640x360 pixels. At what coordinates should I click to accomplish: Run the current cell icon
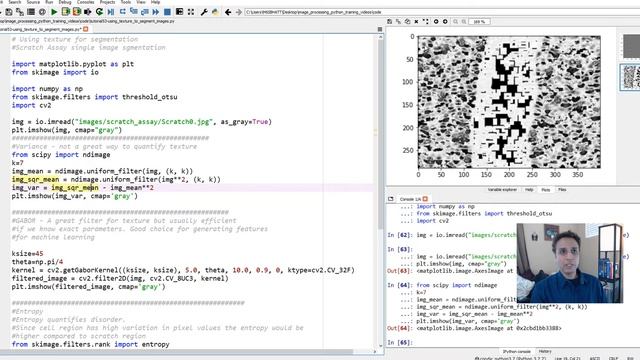66,12
